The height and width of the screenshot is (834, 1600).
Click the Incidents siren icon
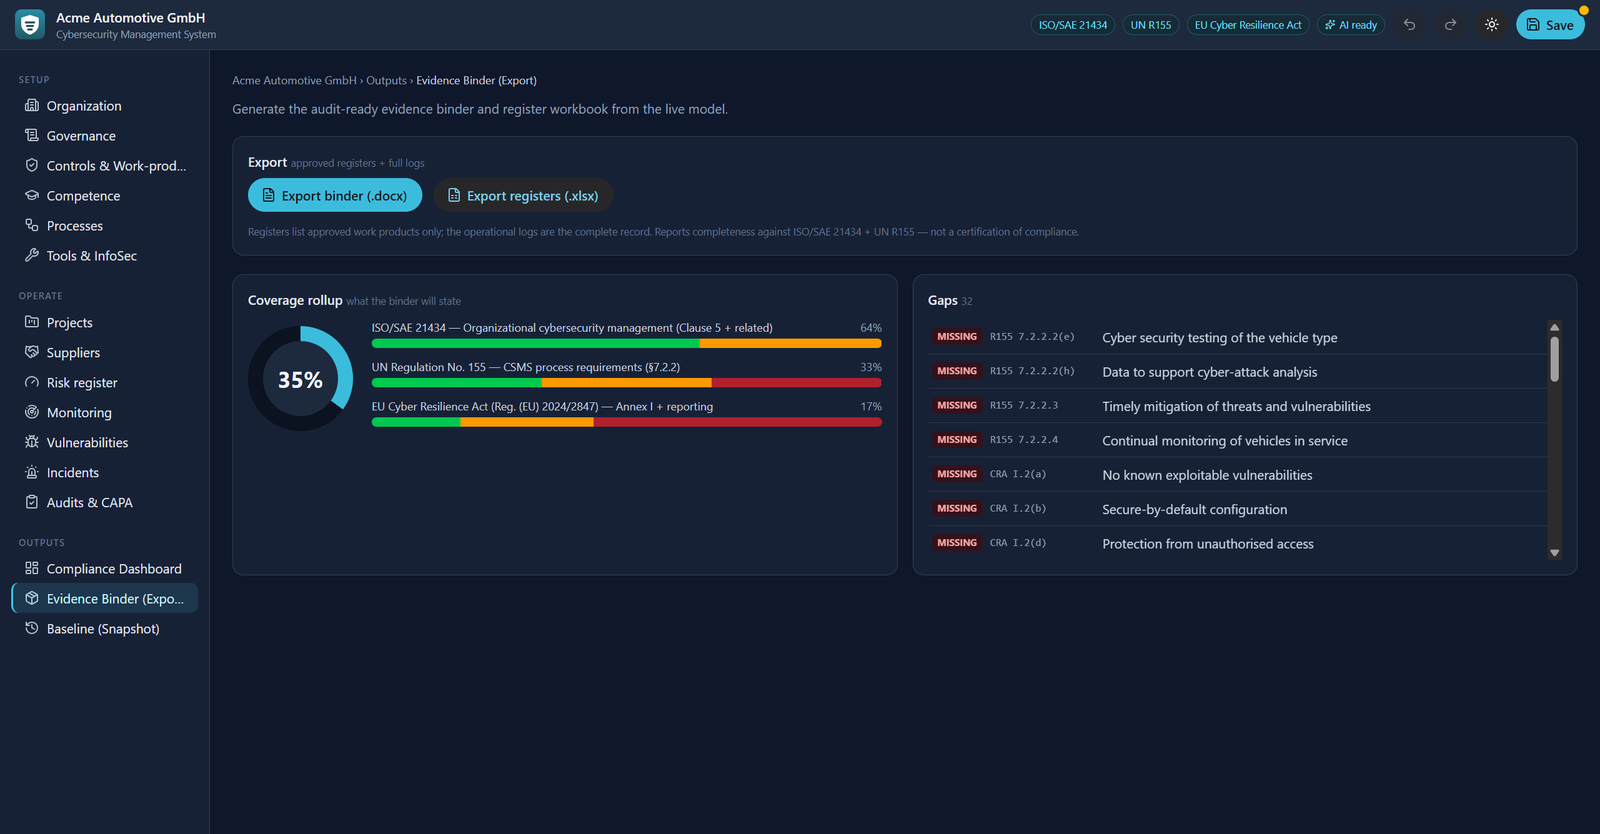click(x=32, y=472)
